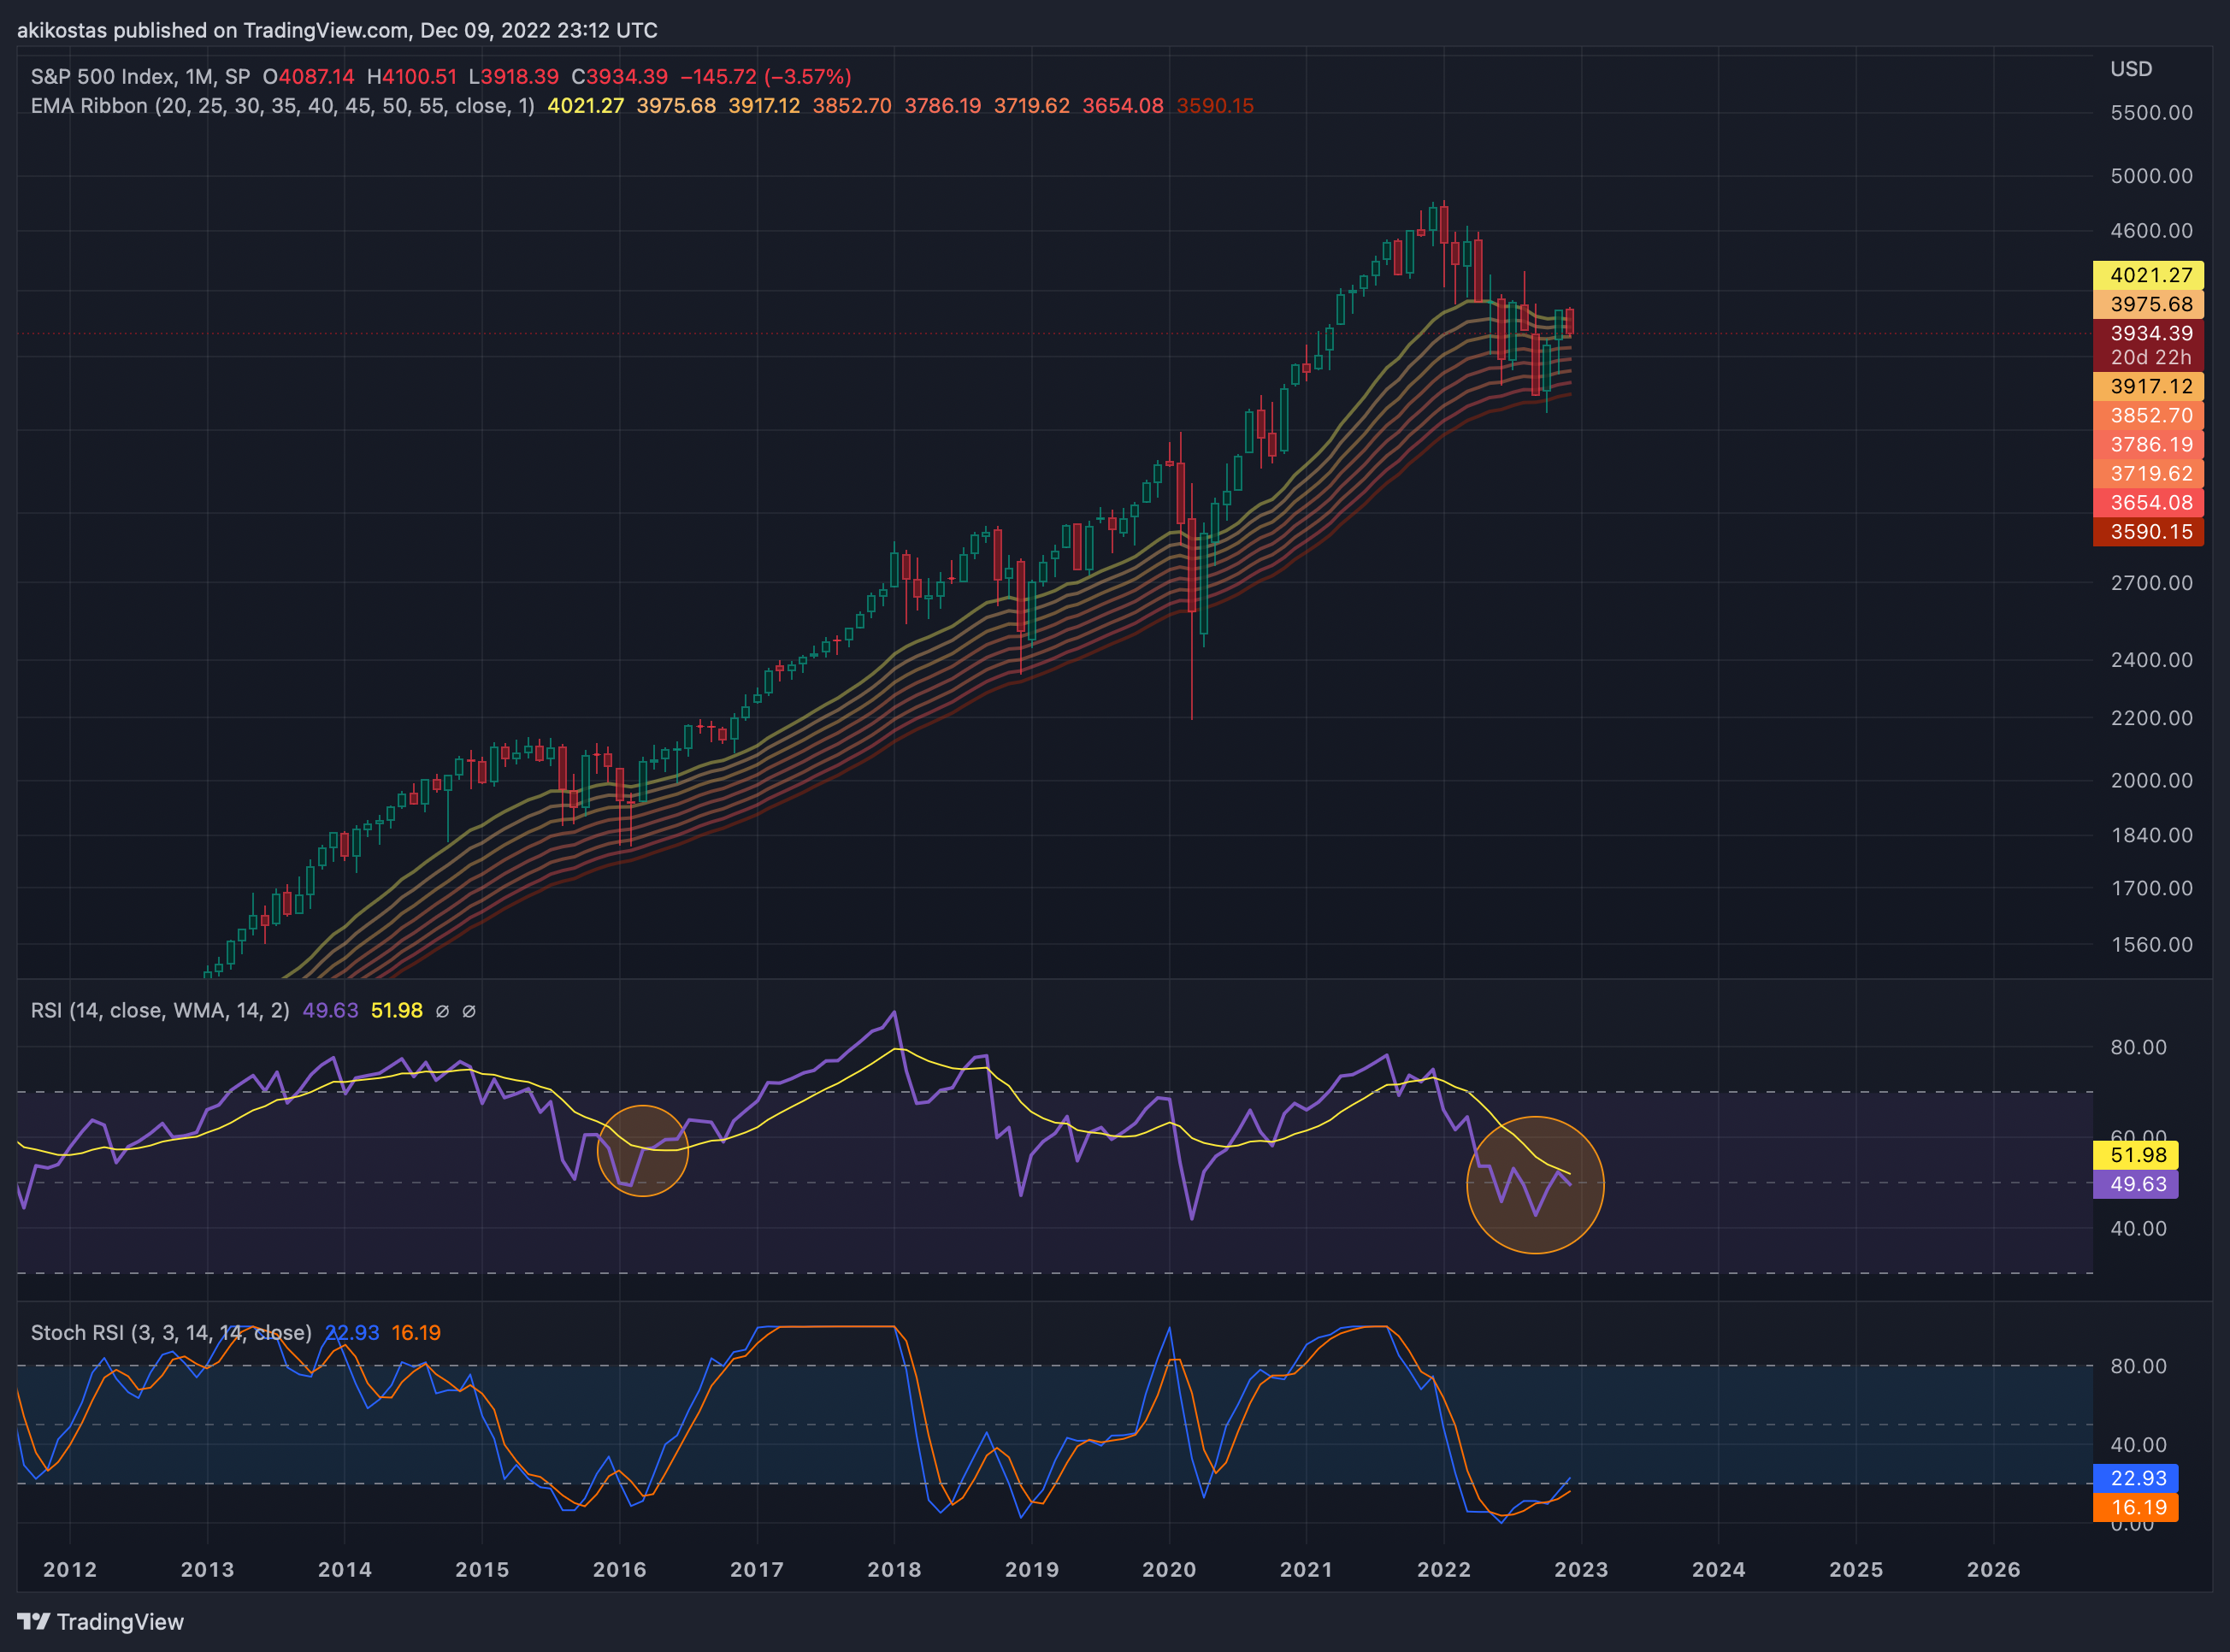
Task: Click the 2018 year label on time axis
Action: click(894, 1569)
